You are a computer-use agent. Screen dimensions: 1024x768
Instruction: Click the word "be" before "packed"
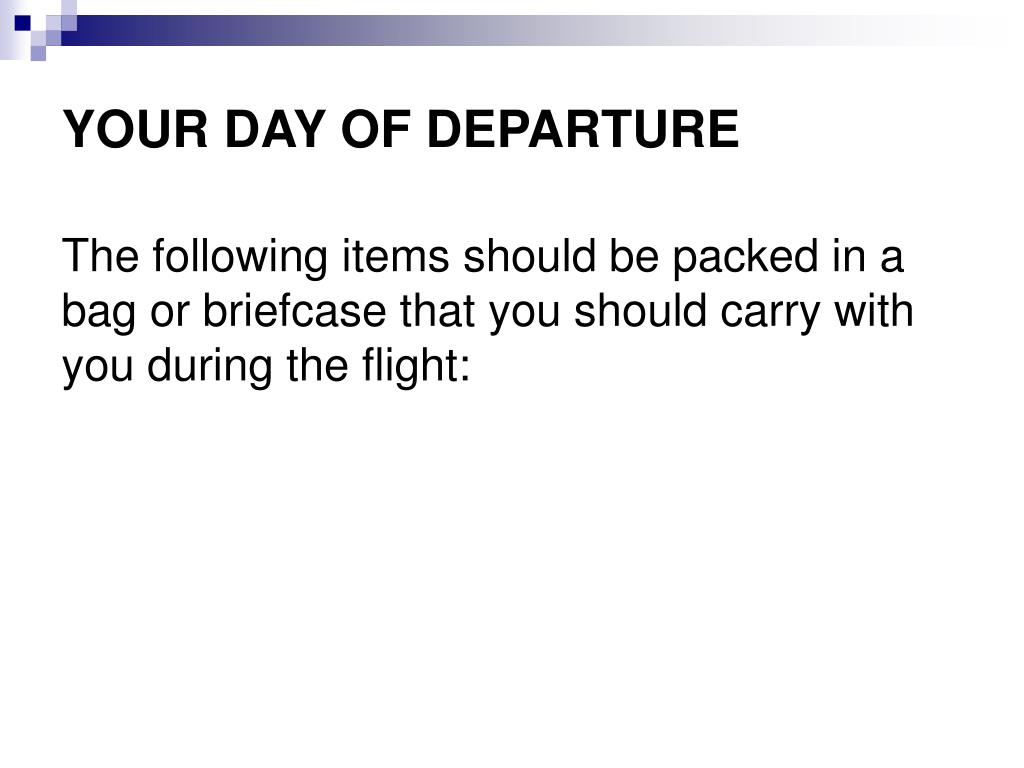point(634,256)
